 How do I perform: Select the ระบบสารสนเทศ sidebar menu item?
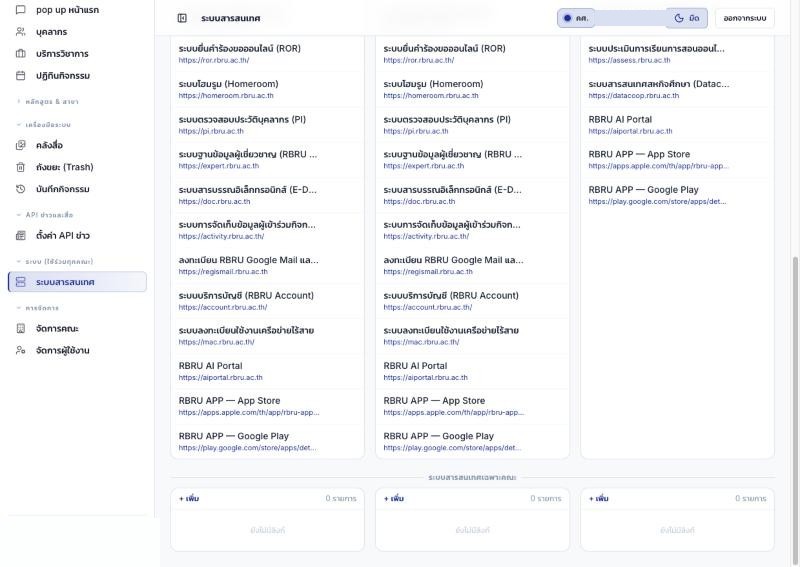[78, 282]
